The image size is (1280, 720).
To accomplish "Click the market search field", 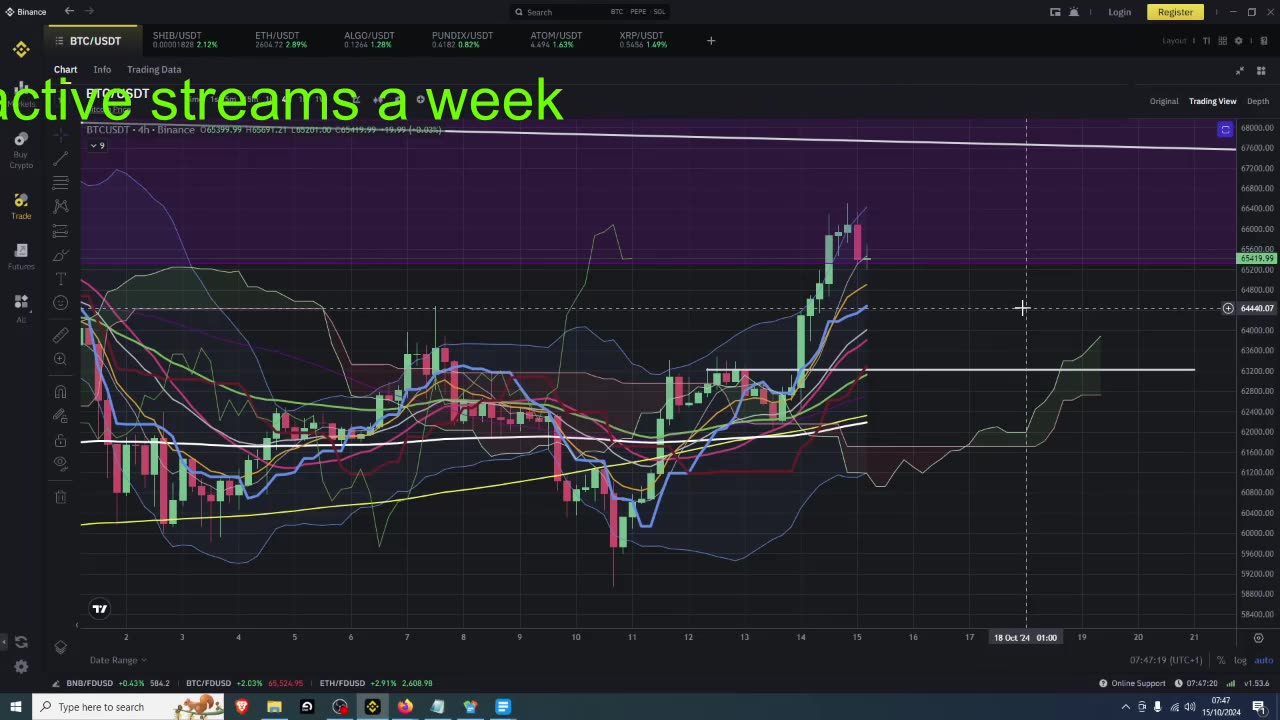I will (x=589, y=12).
